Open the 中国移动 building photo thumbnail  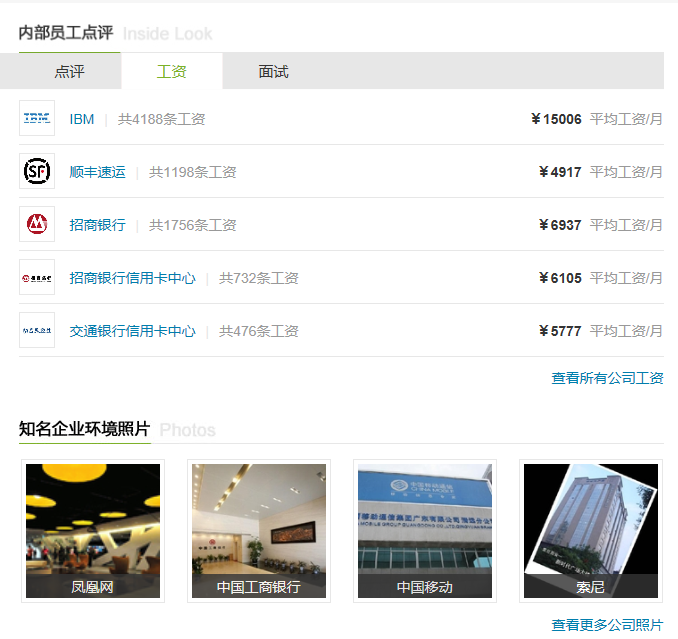tap(425, 531)
